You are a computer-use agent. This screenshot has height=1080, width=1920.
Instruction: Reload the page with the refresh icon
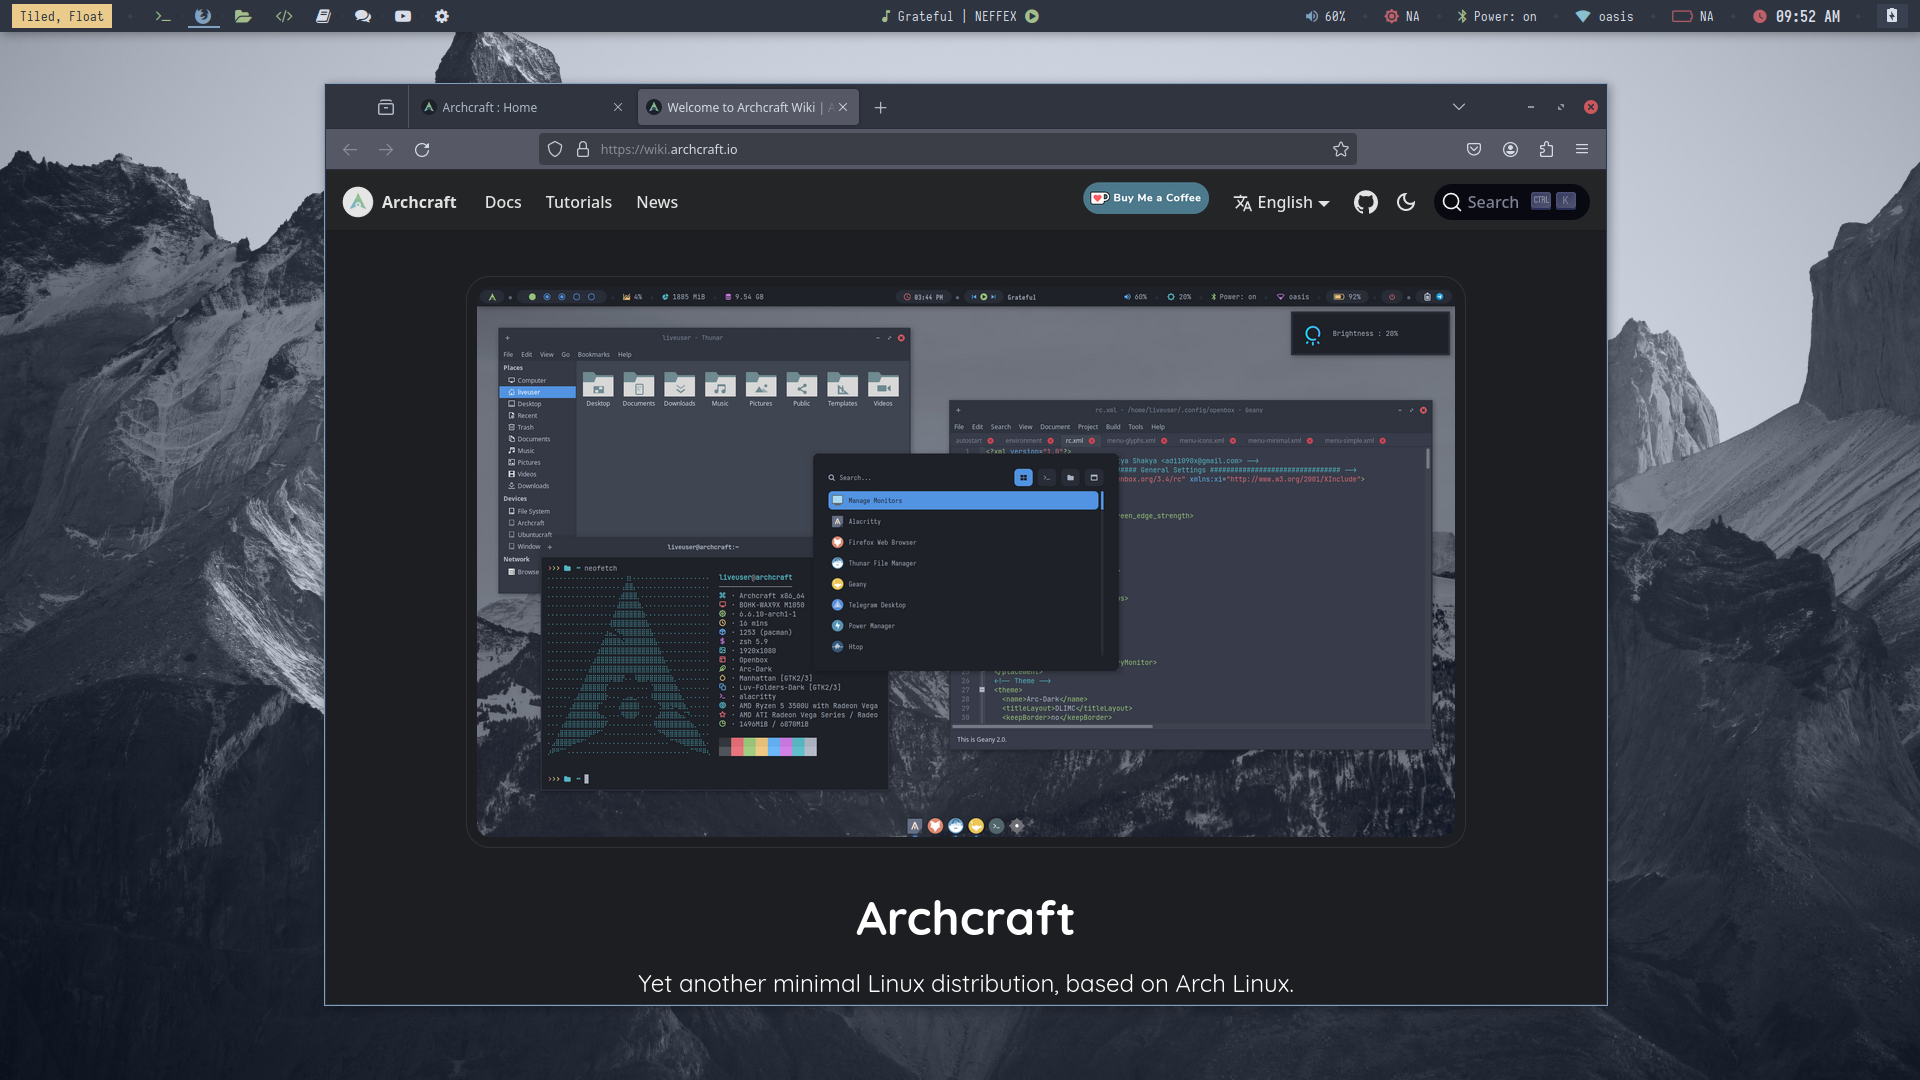coord(422,149)
